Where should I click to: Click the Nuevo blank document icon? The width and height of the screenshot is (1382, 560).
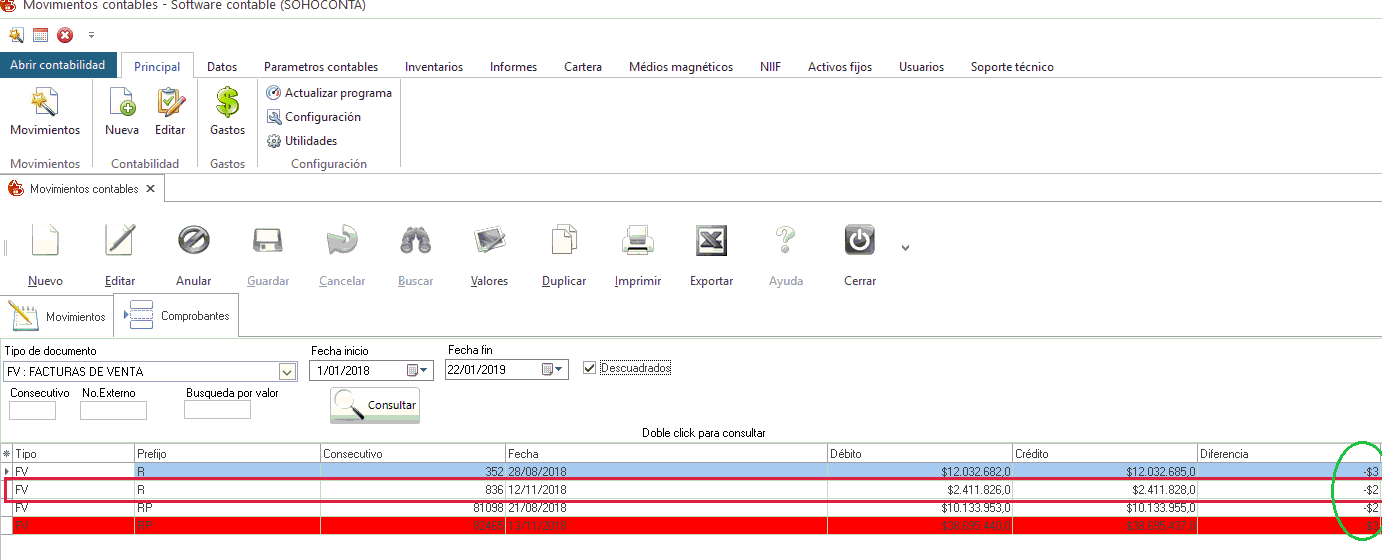[x=45, y=241]
